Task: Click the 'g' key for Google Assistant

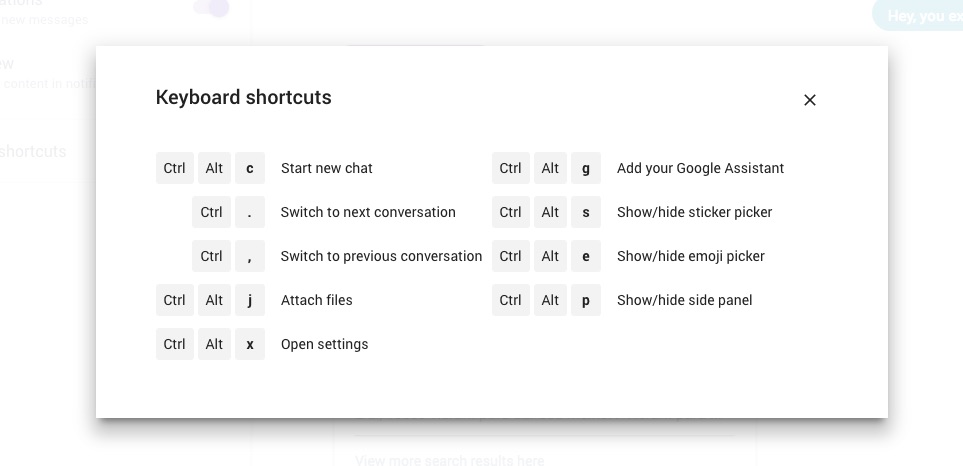Action: click(x=585, y=168)
